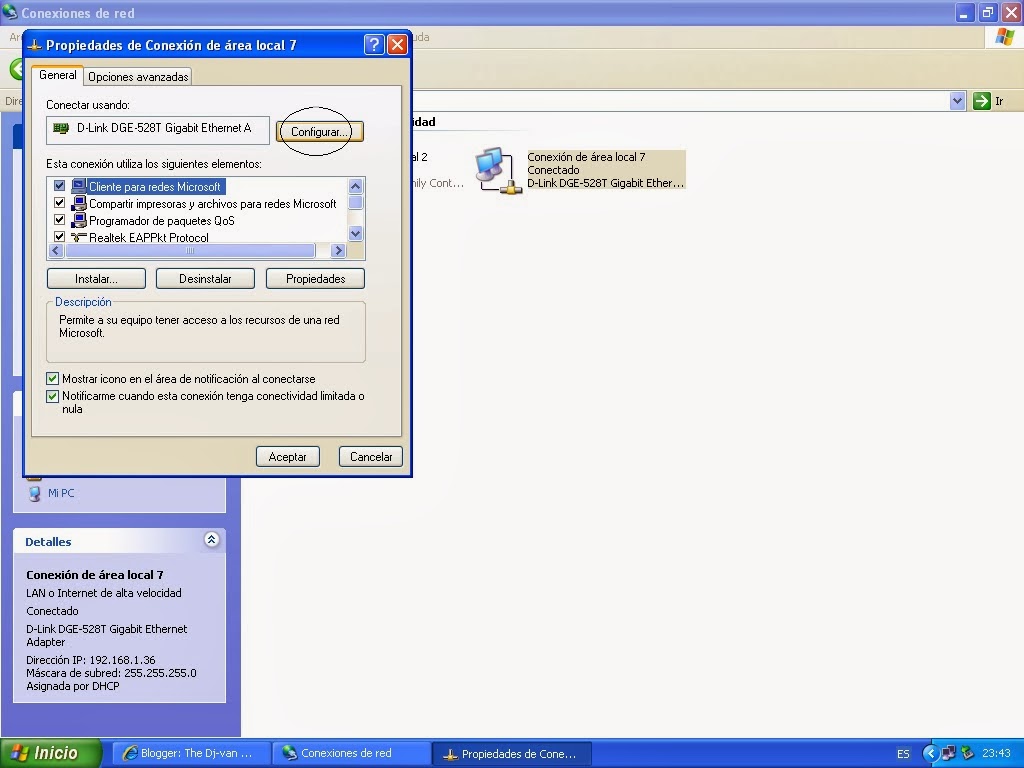Select Cliente para redes Microsoft icon

point(78,186)
